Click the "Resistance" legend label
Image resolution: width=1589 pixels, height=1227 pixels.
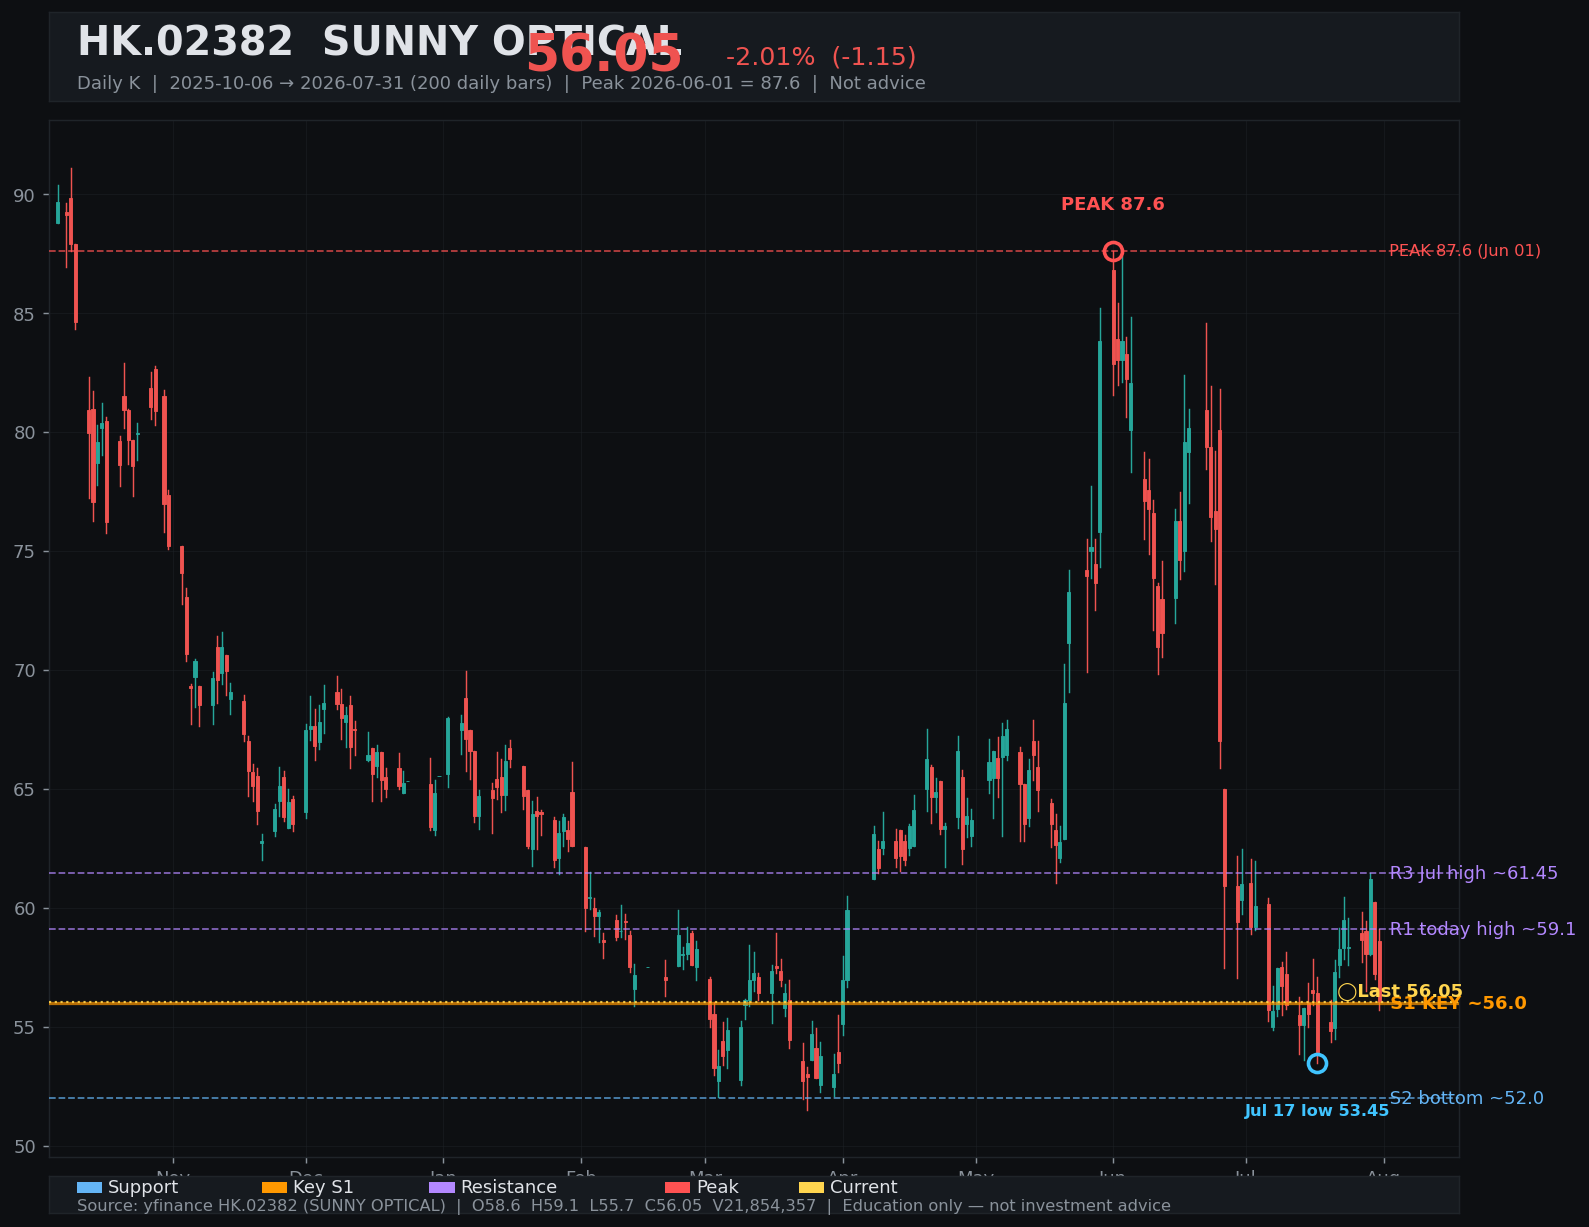point(509,1188)
